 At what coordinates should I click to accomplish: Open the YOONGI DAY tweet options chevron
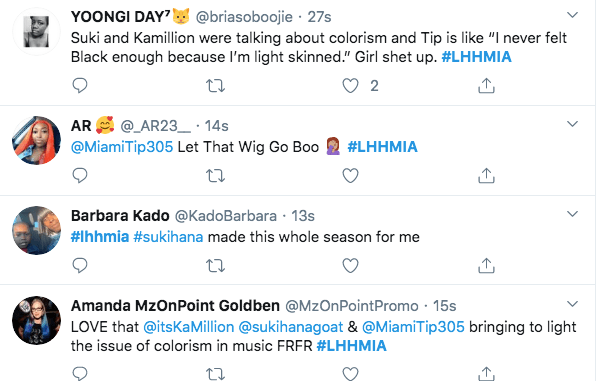click(x=572, y=15)
